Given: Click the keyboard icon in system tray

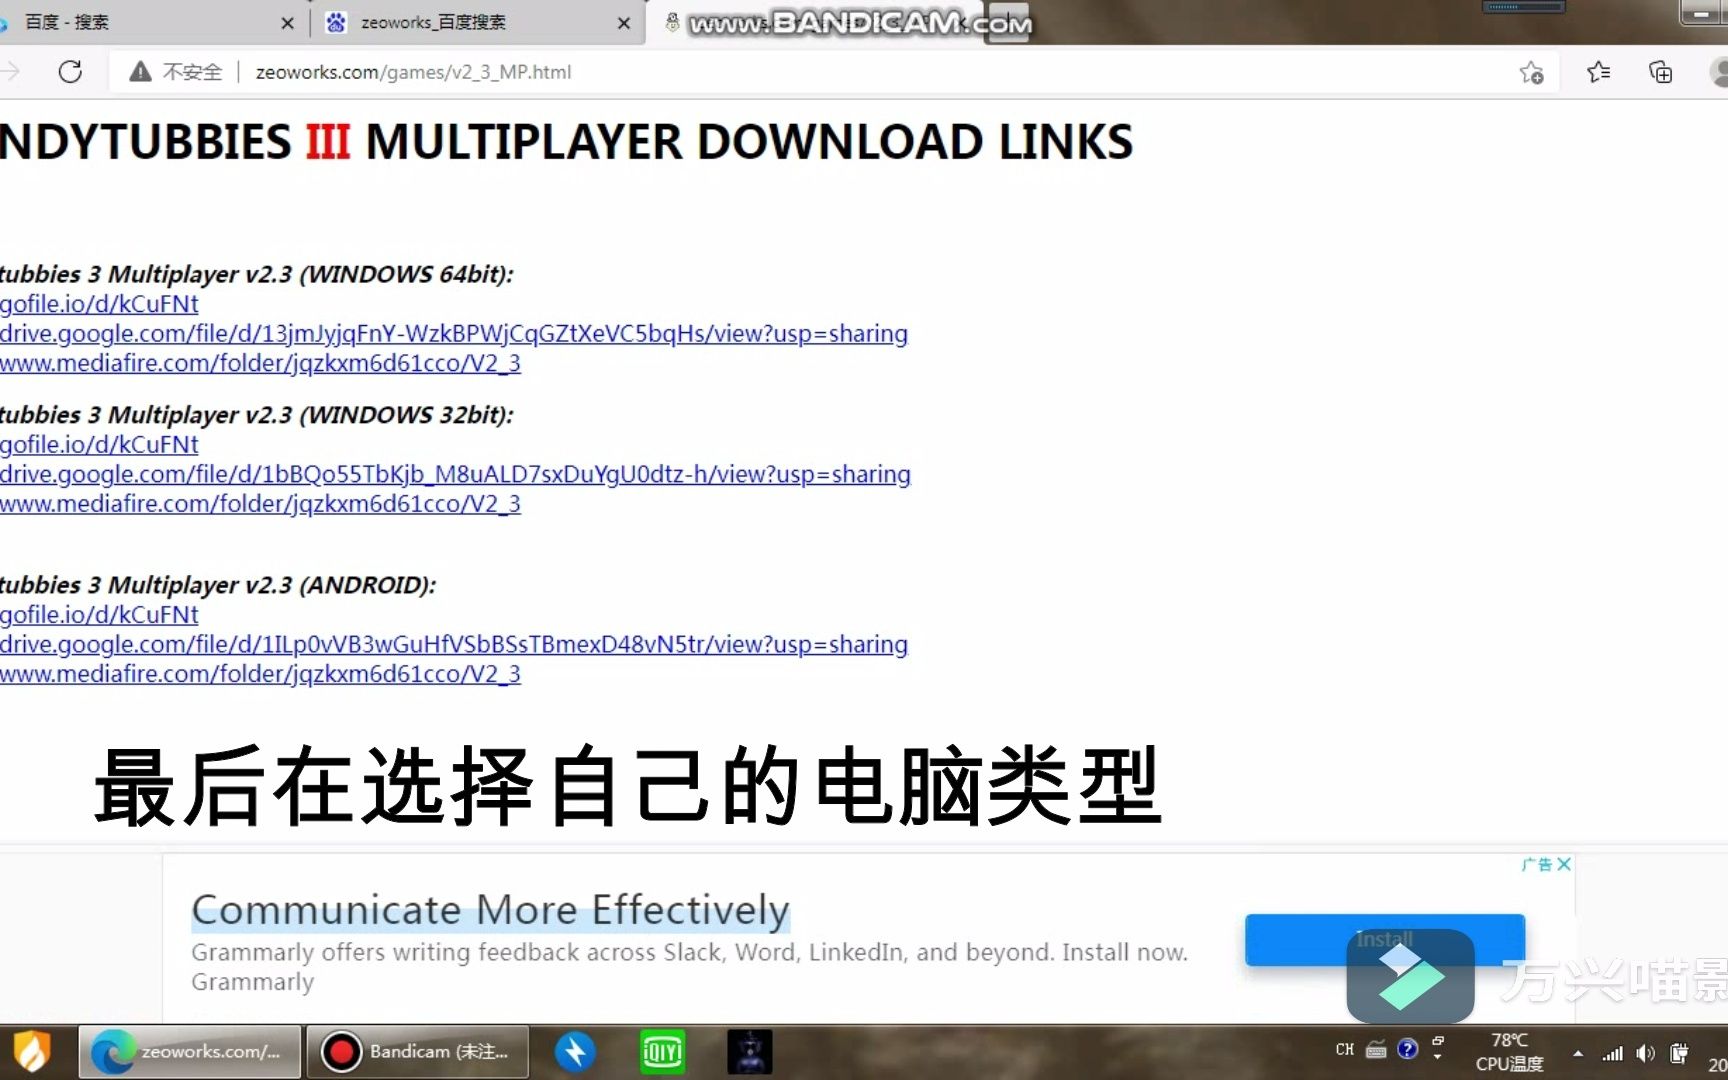Looking at the screenshot, I should coord(1376,1050).
